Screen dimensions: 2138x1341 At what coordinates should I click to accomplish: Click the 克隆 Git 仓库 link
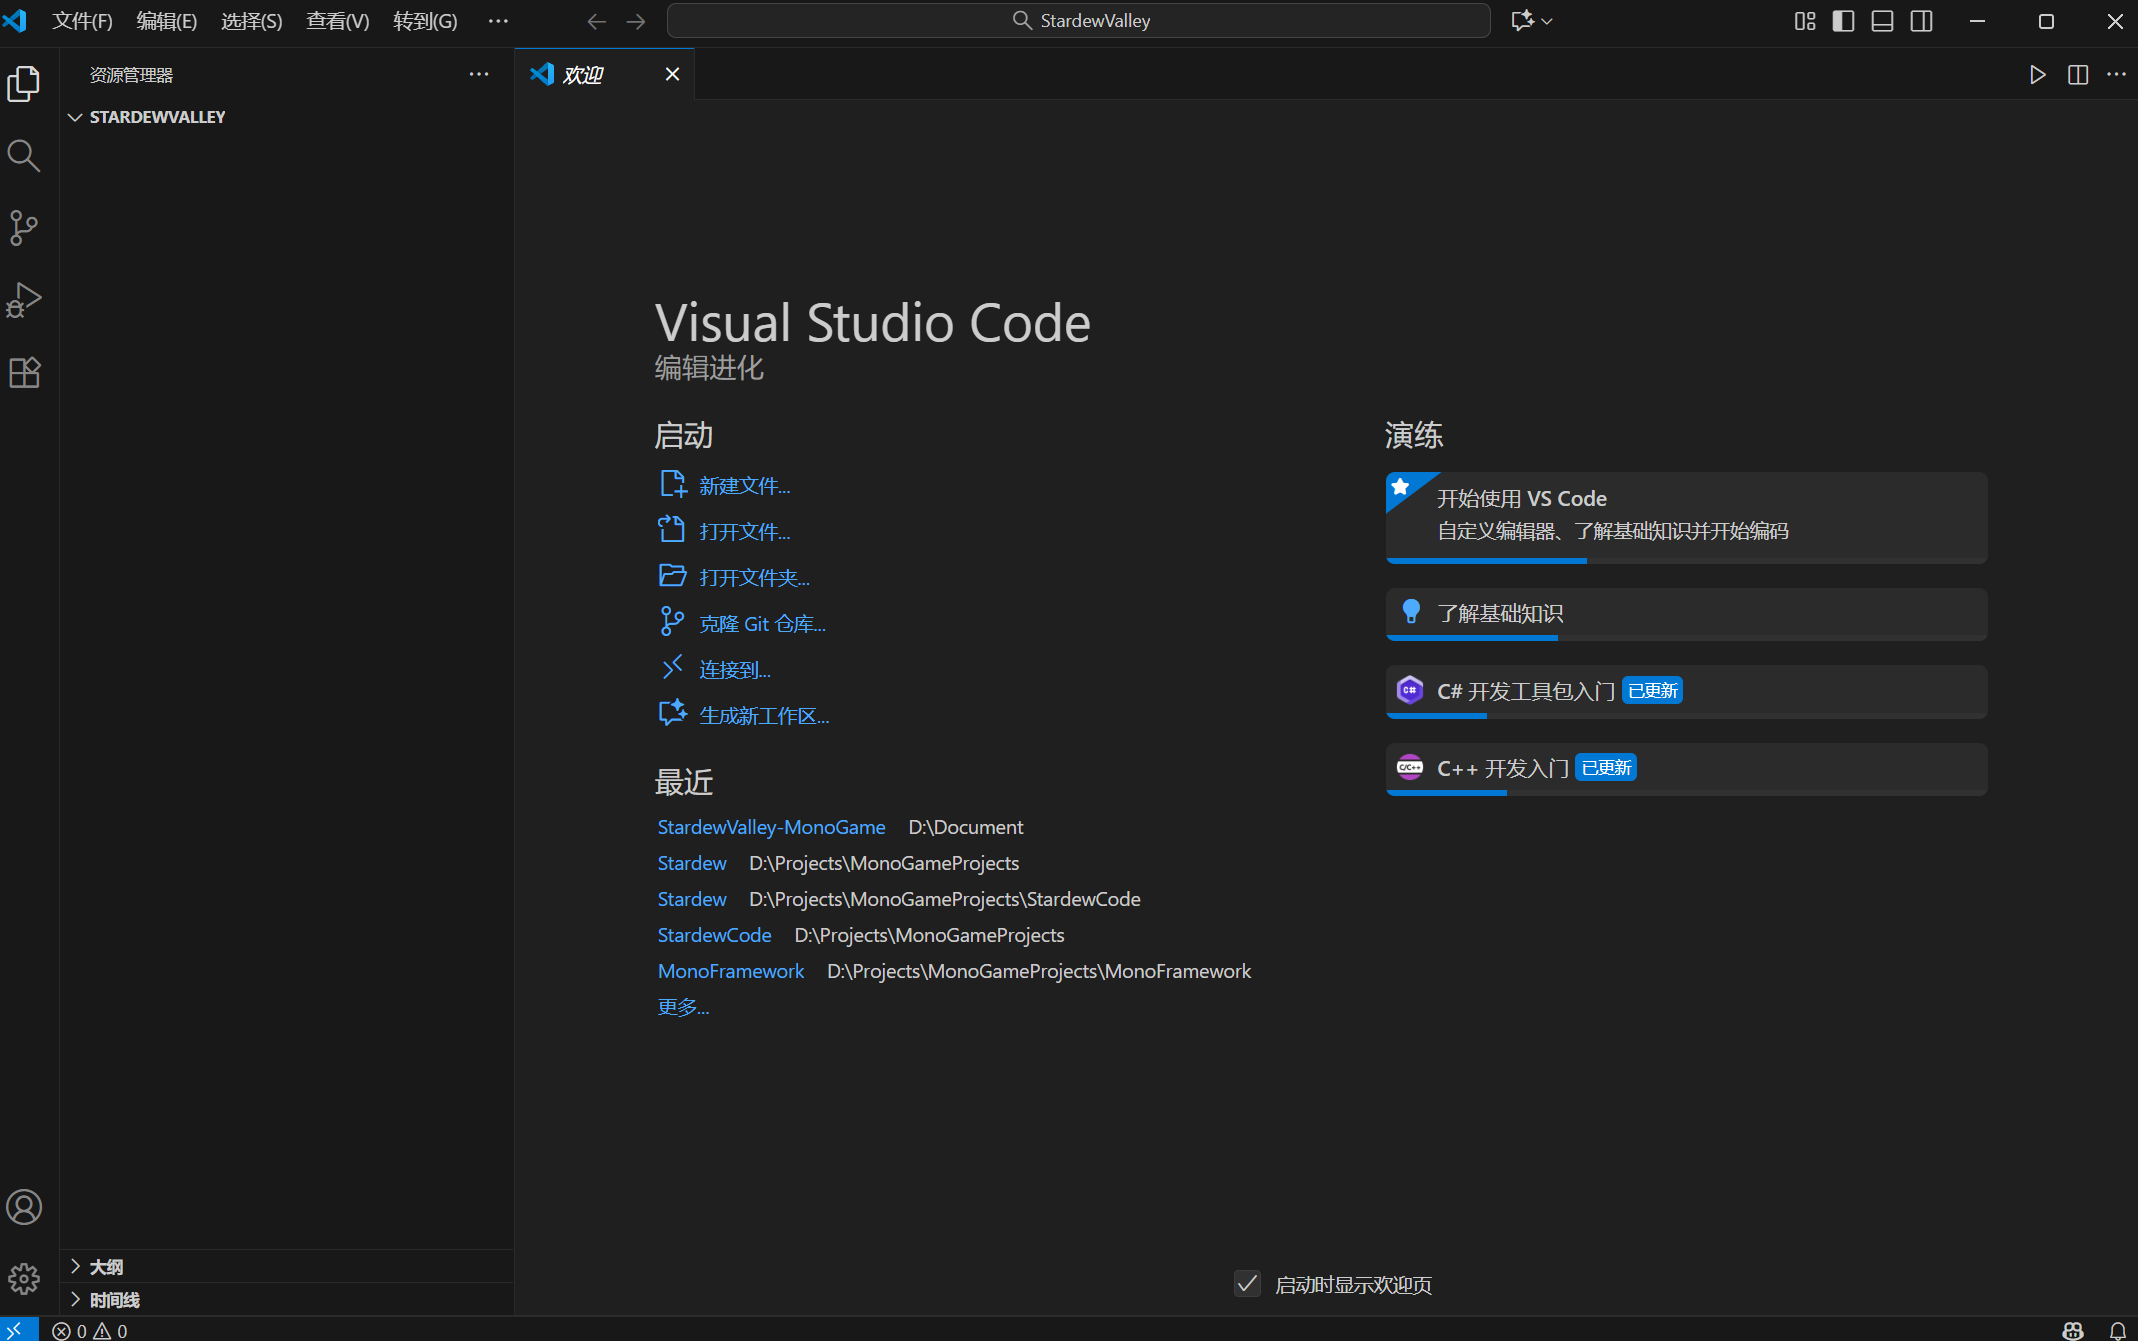pyautogui.click(x=762, y=624)
